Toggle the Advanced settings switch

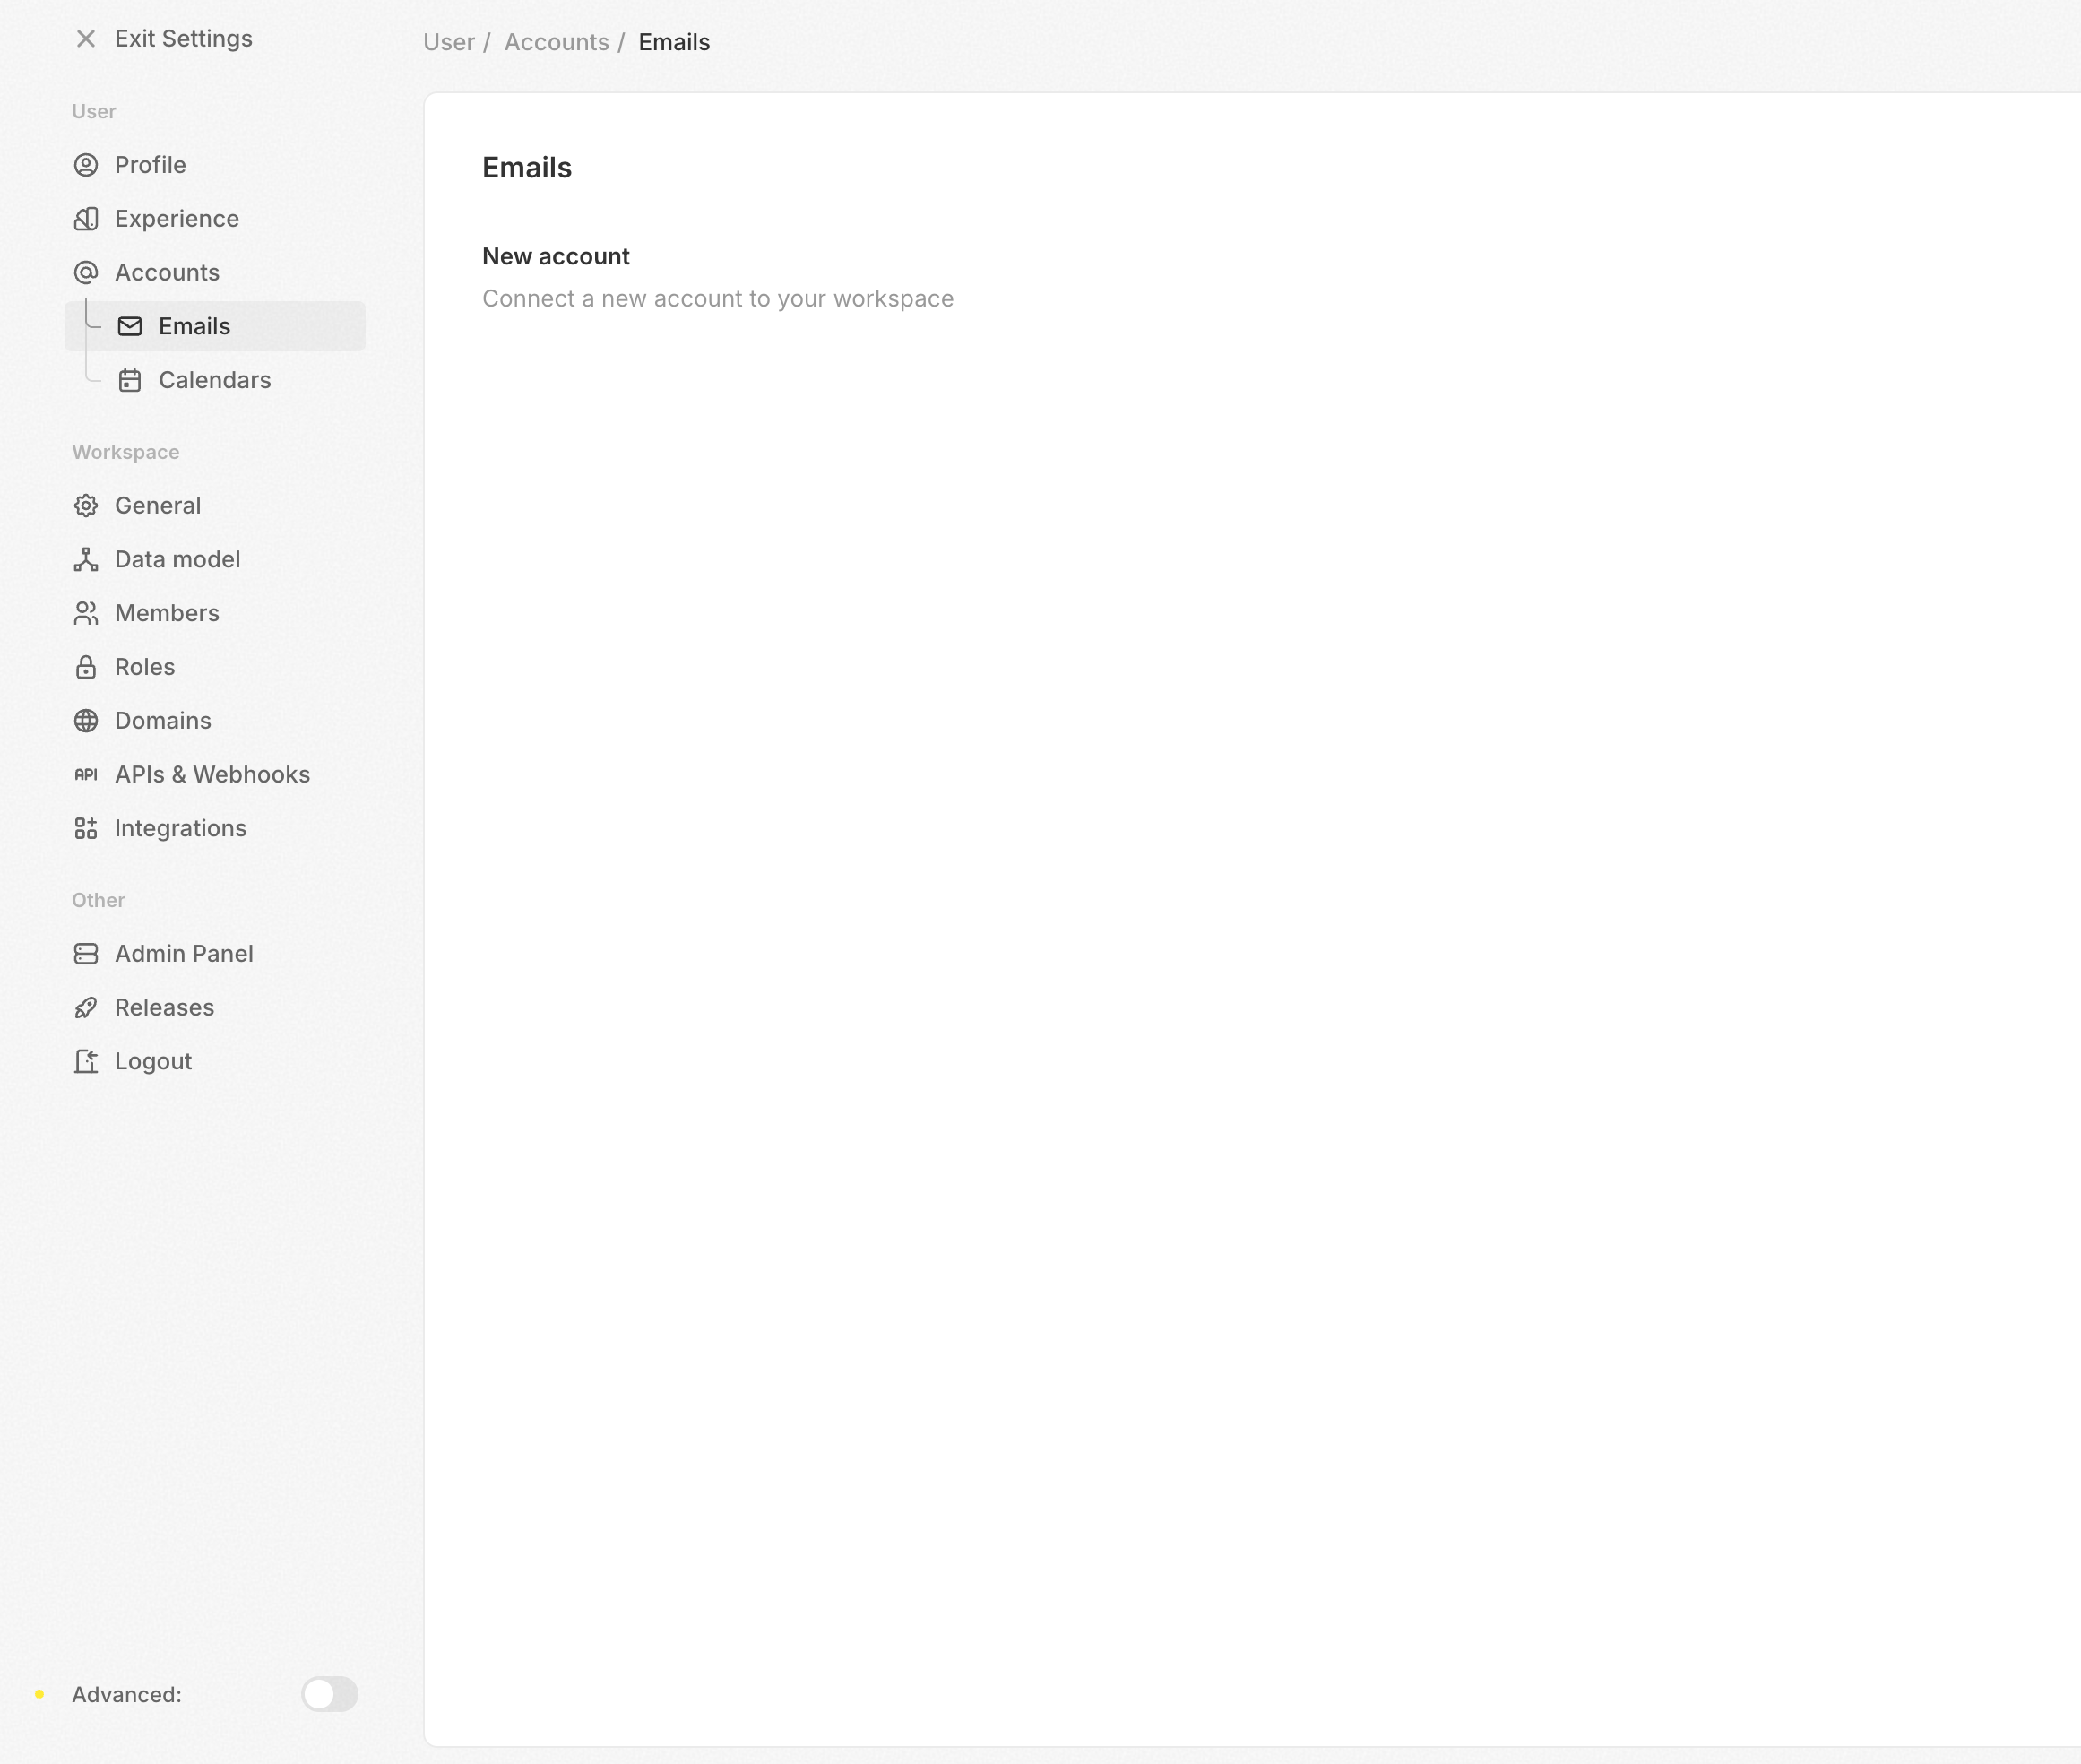[x=329, y=1694]
